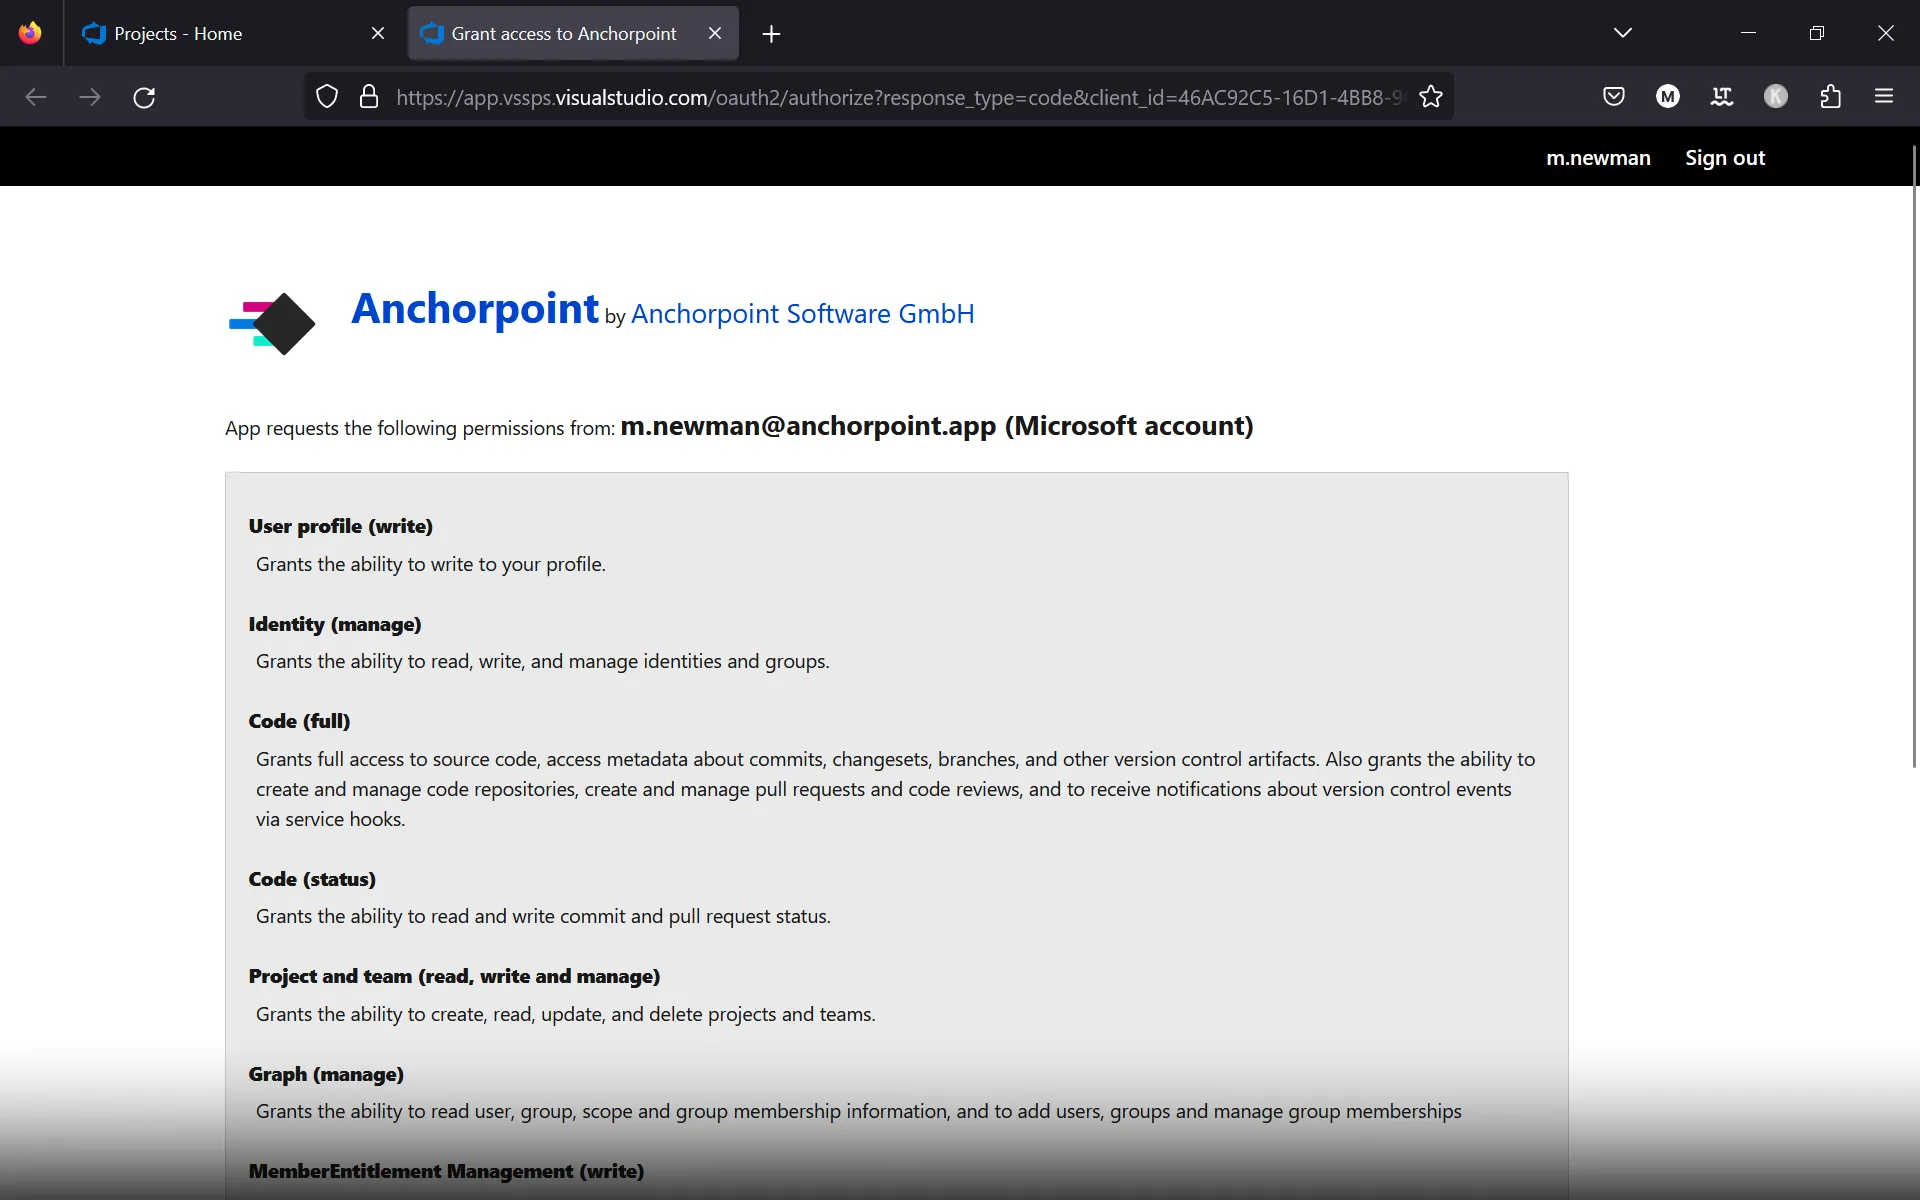This screenshot has height=1200, width=1920.
Task: Click the back navigation arrow
Action: pos(36,96)
